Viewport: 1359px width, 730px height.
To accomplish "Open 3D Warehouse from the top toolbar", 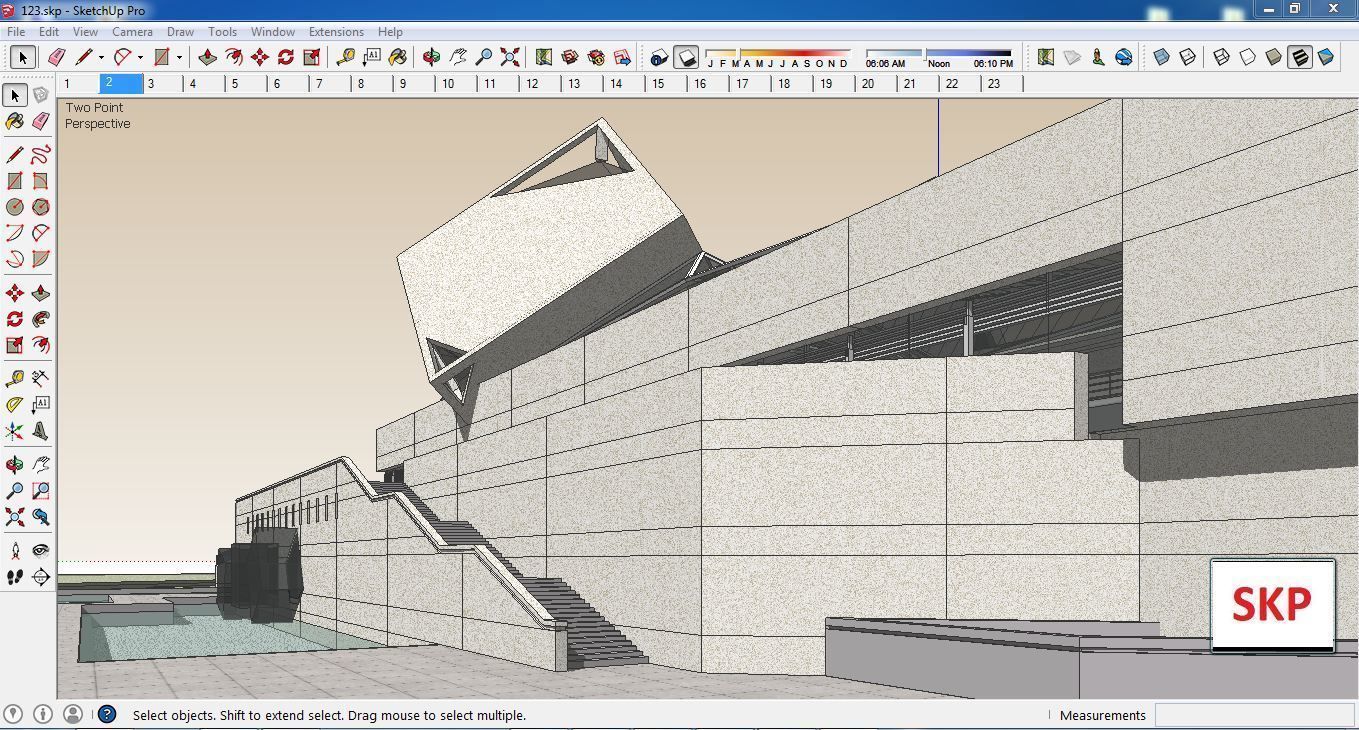I will pos(570,57).
